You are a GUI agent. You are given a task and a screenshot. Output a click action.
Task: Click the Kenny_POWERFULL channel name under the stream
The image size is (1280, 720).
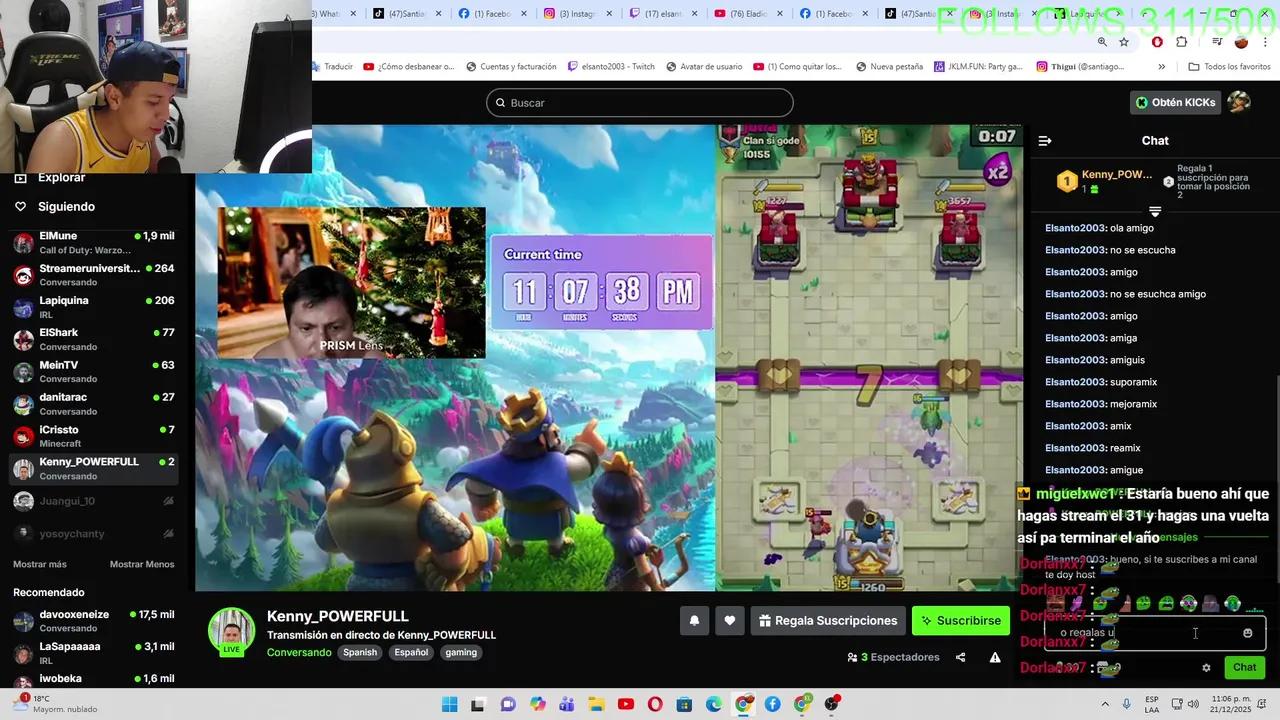[x=338, y=616]
